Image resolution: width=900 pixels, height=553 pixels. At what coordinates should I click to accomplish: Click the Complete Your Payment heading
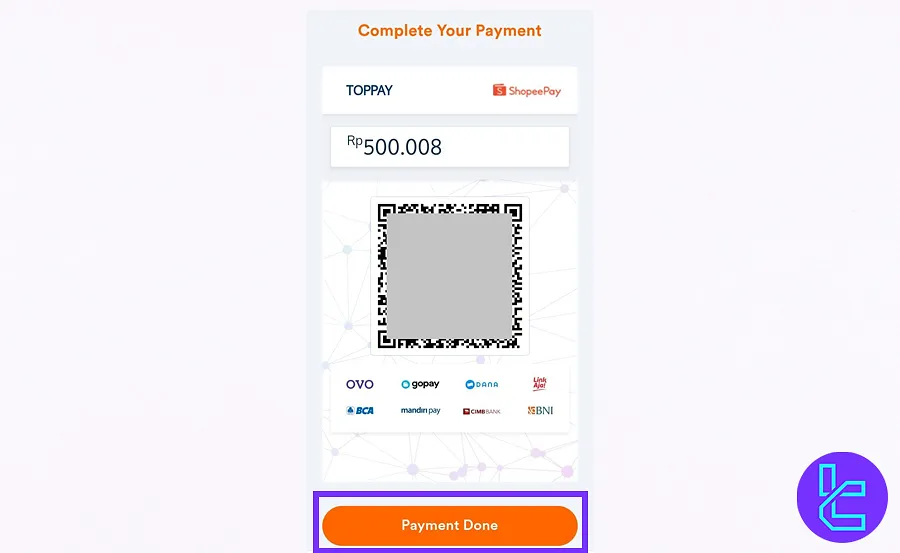[450, 30]
